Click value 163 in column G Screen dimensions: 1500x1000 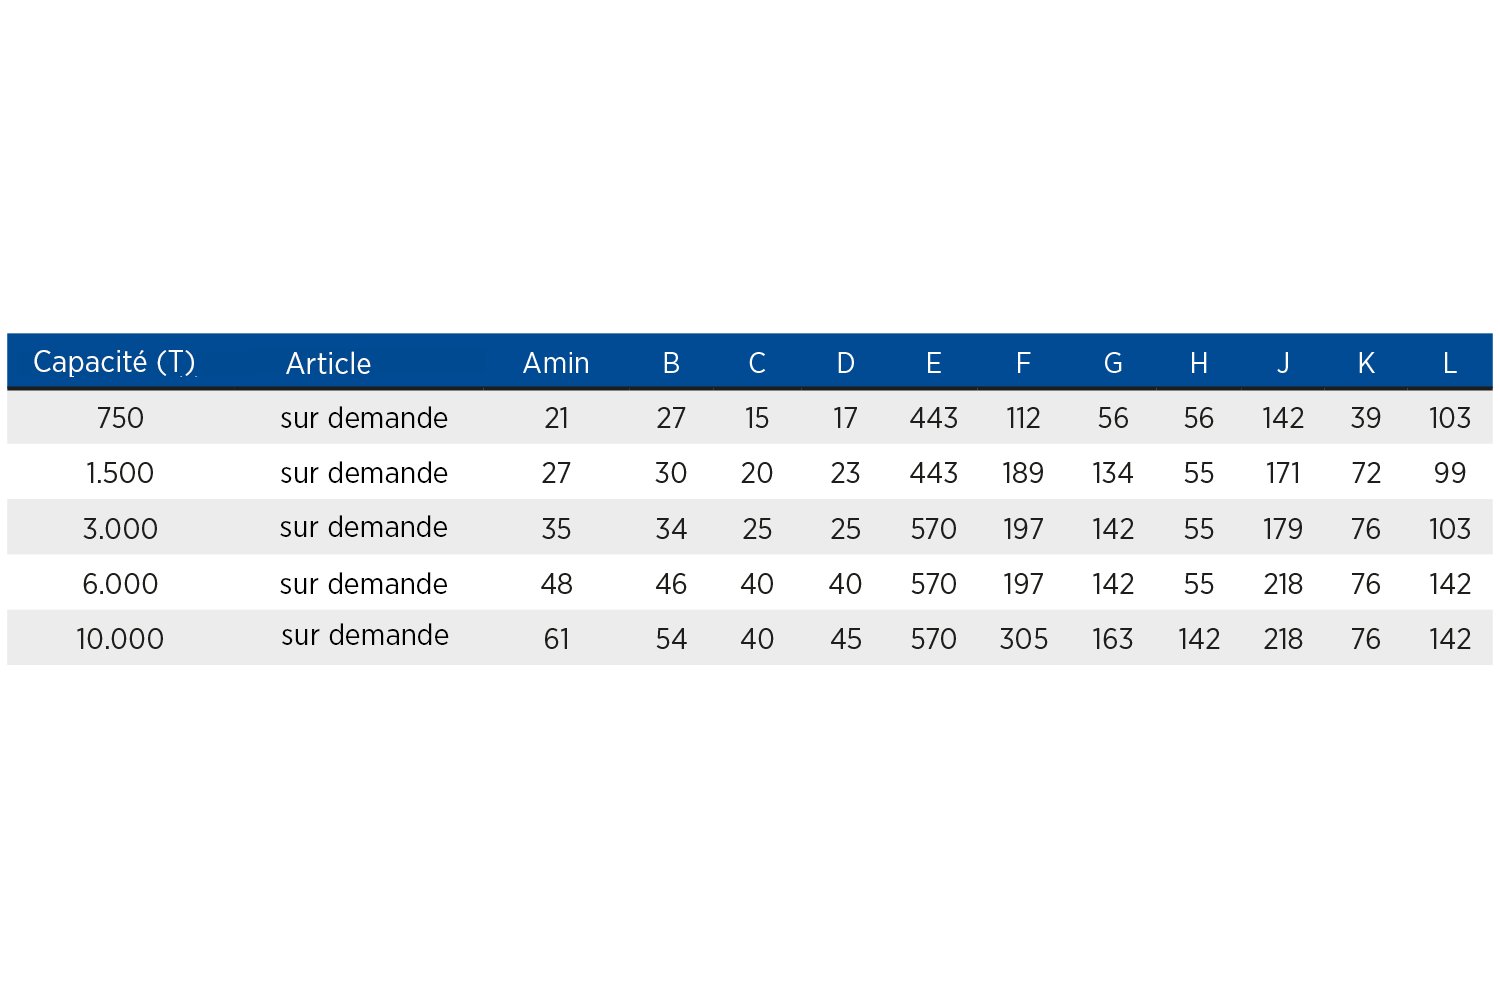coord(1113,639)
